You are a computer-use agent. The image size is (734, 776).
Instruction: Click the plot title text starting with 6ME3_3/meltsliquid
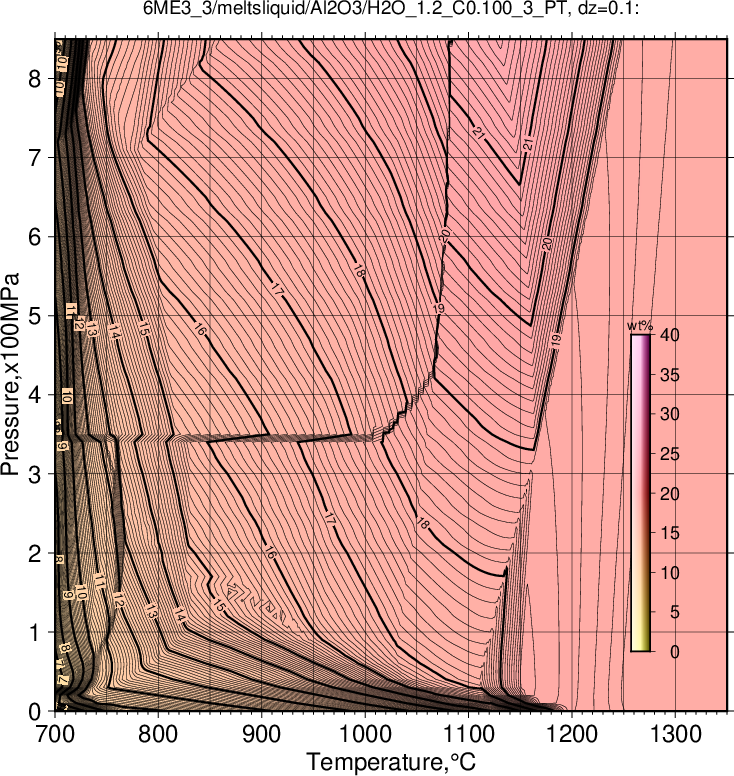point(391,8)
